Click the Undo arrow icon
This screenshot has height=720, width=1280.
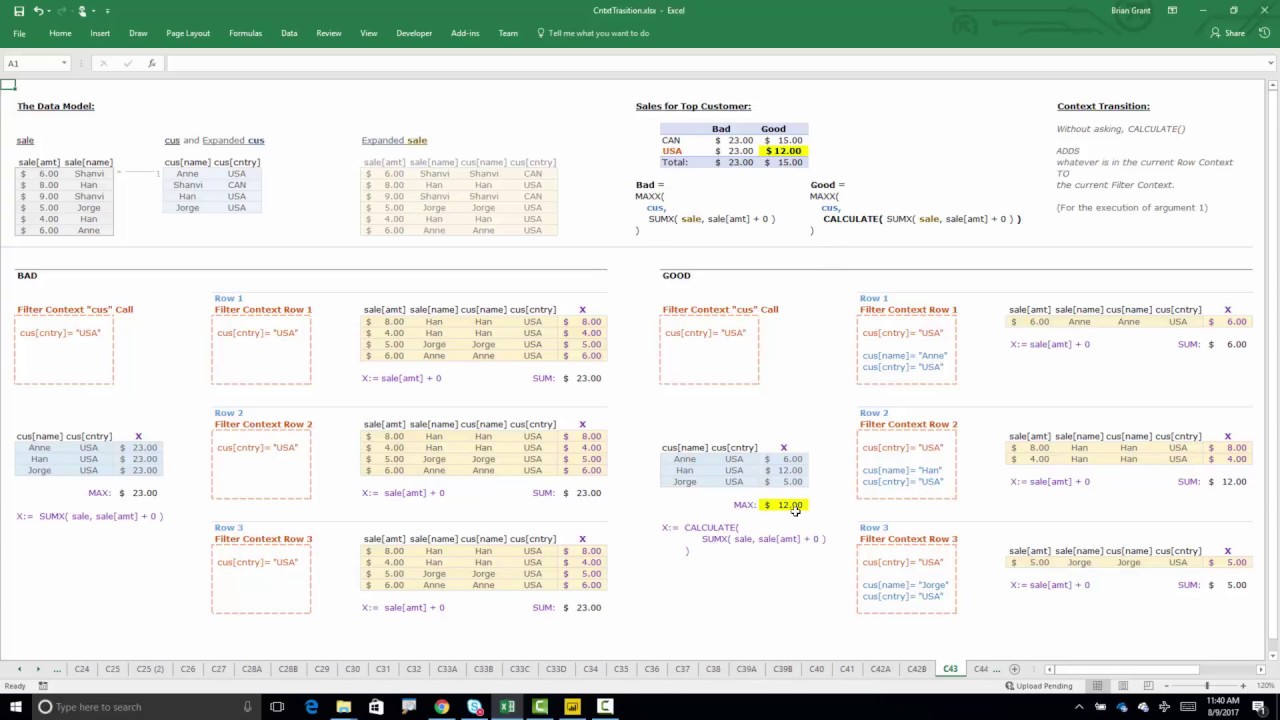pos(38,11)
